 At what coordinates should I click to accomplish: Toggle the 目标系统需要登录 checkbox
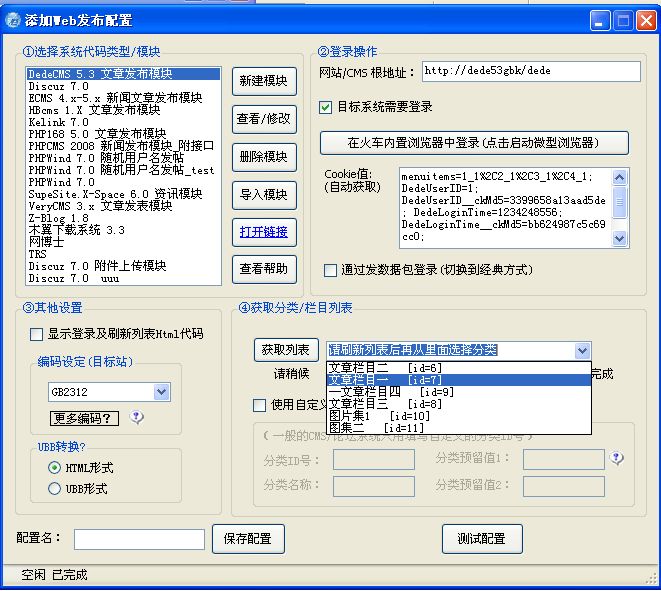point(326,107)
